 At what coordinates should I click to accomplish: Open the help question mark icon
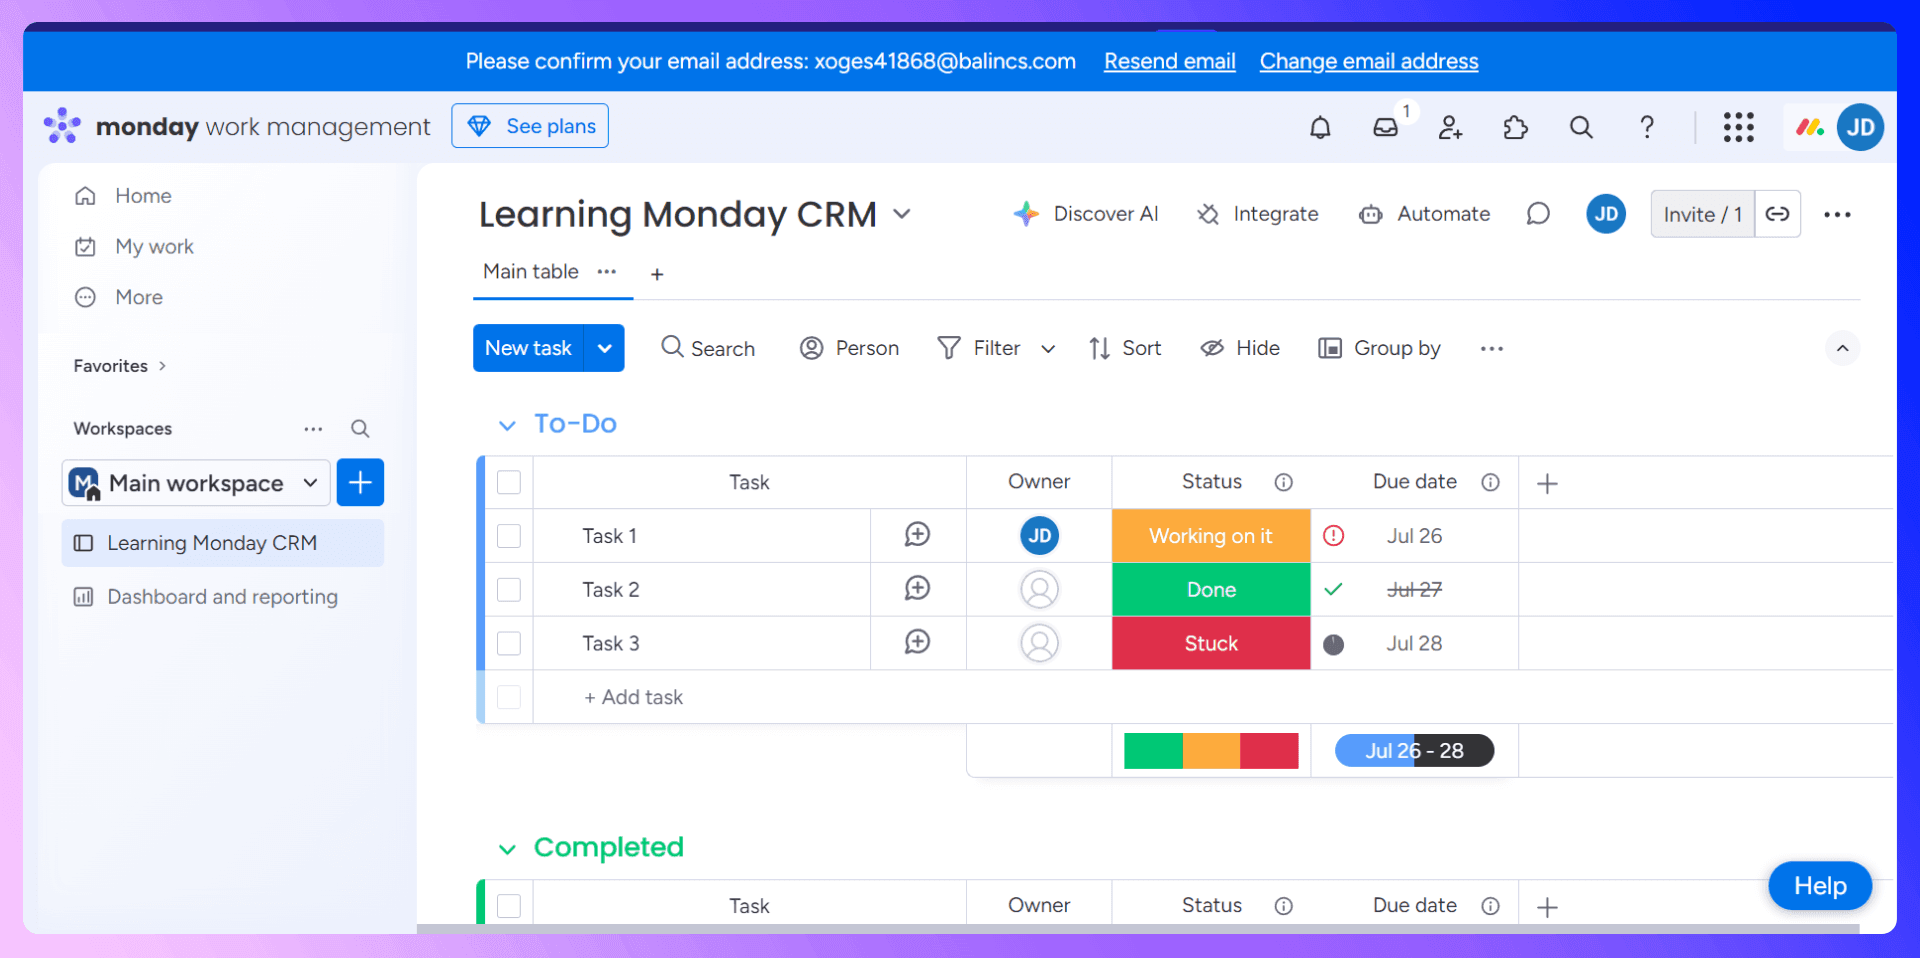(1647, 127)
